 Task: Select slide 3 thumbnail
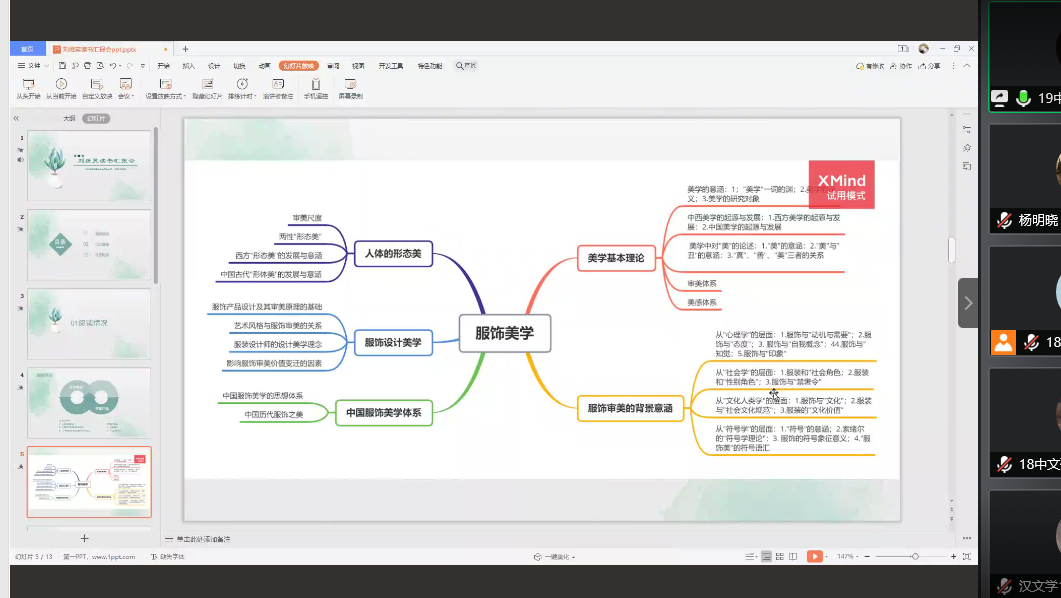click(89, 324)
